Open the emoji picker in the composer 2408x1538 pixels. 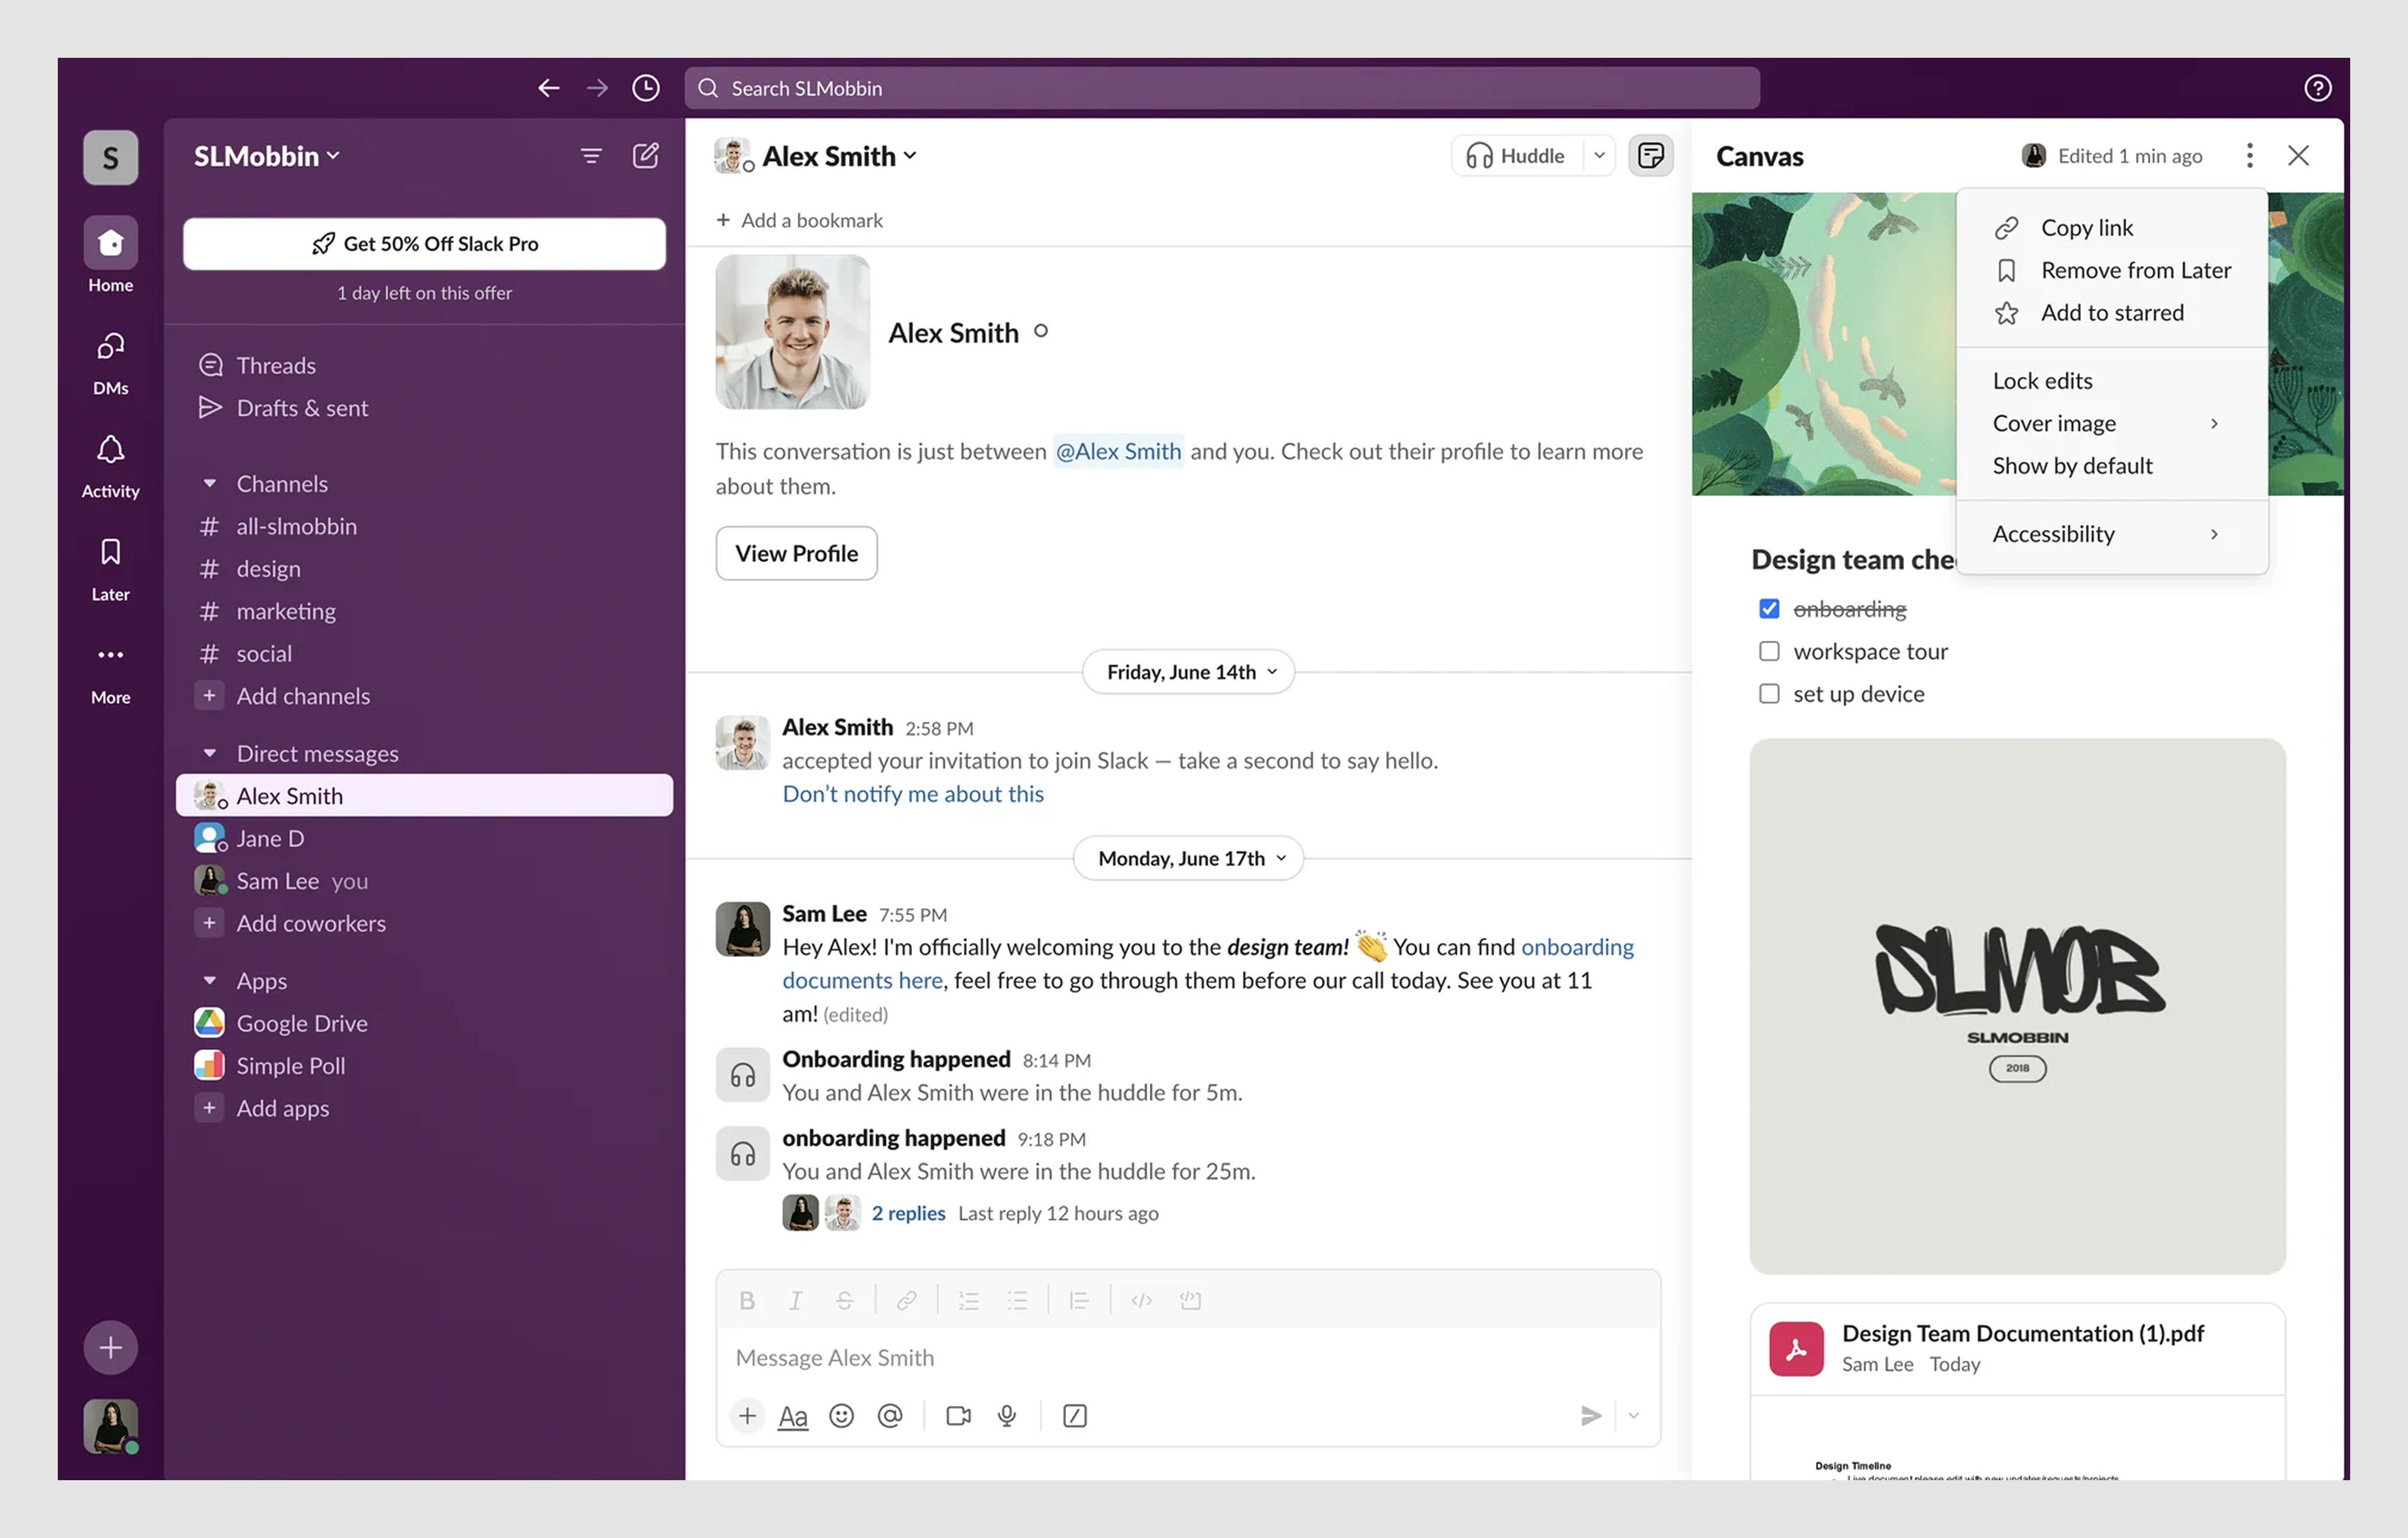point(841,1415)
